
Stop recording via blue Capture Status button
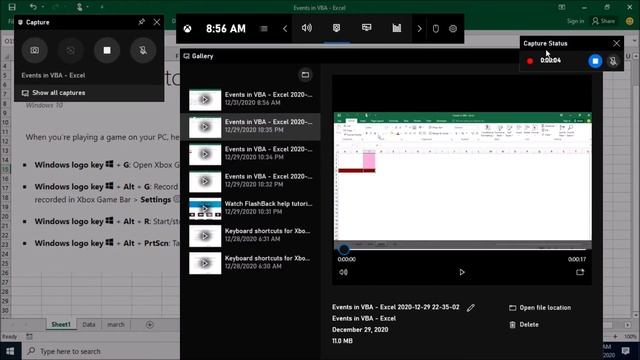pos(595,61)
